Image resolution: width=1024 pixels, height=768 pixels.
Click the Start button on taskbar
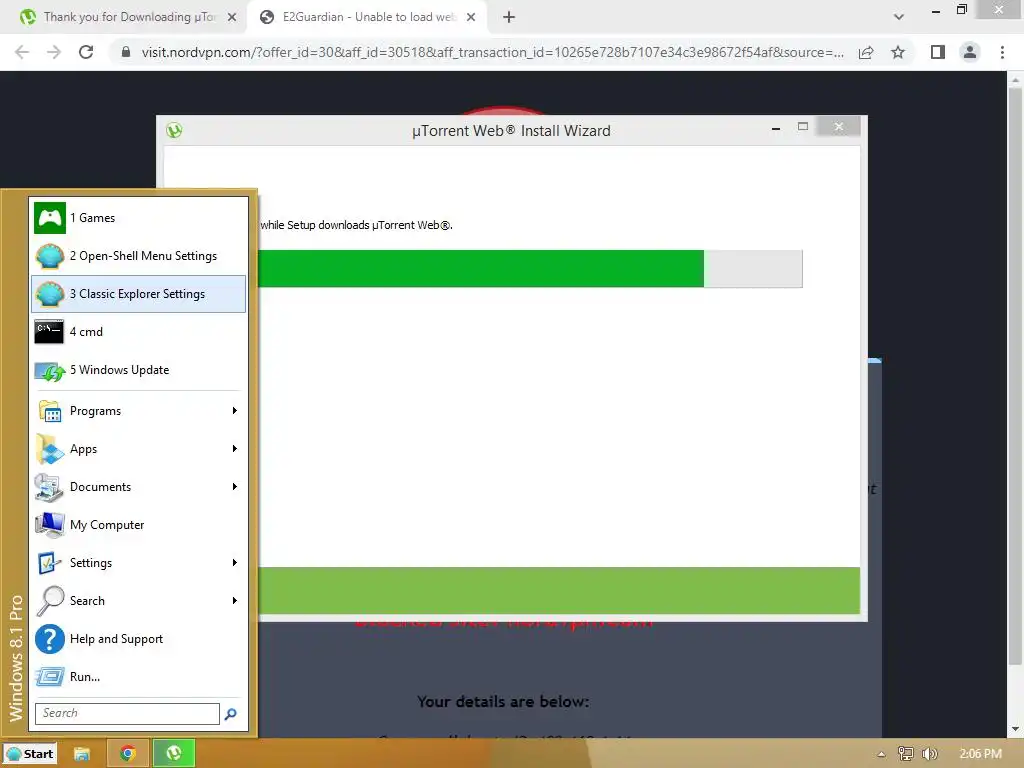pyautogui.click(x=29, y=754)
